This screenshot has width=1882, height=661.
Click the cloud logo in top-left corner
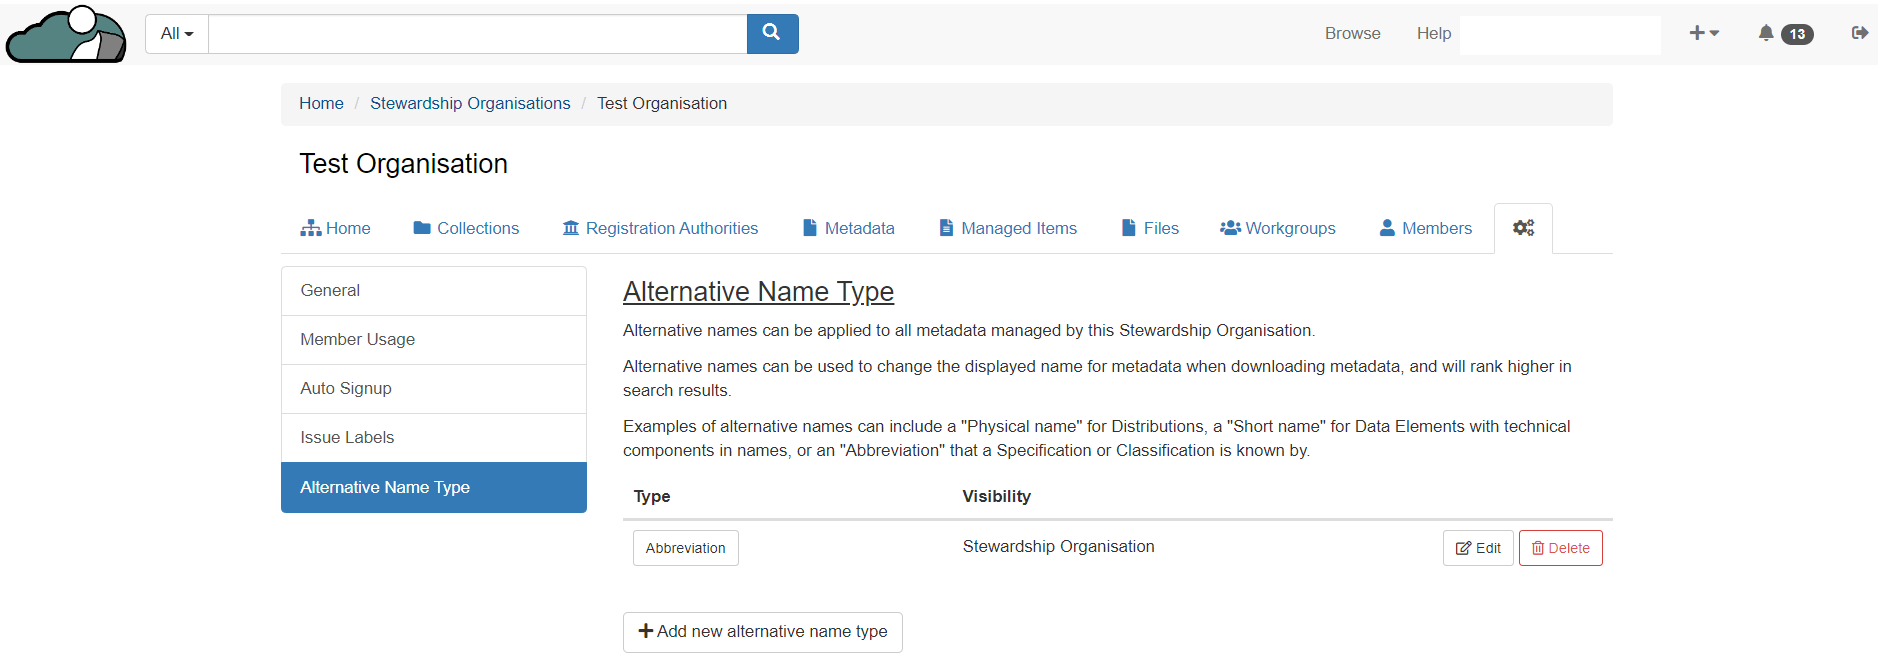66,35
